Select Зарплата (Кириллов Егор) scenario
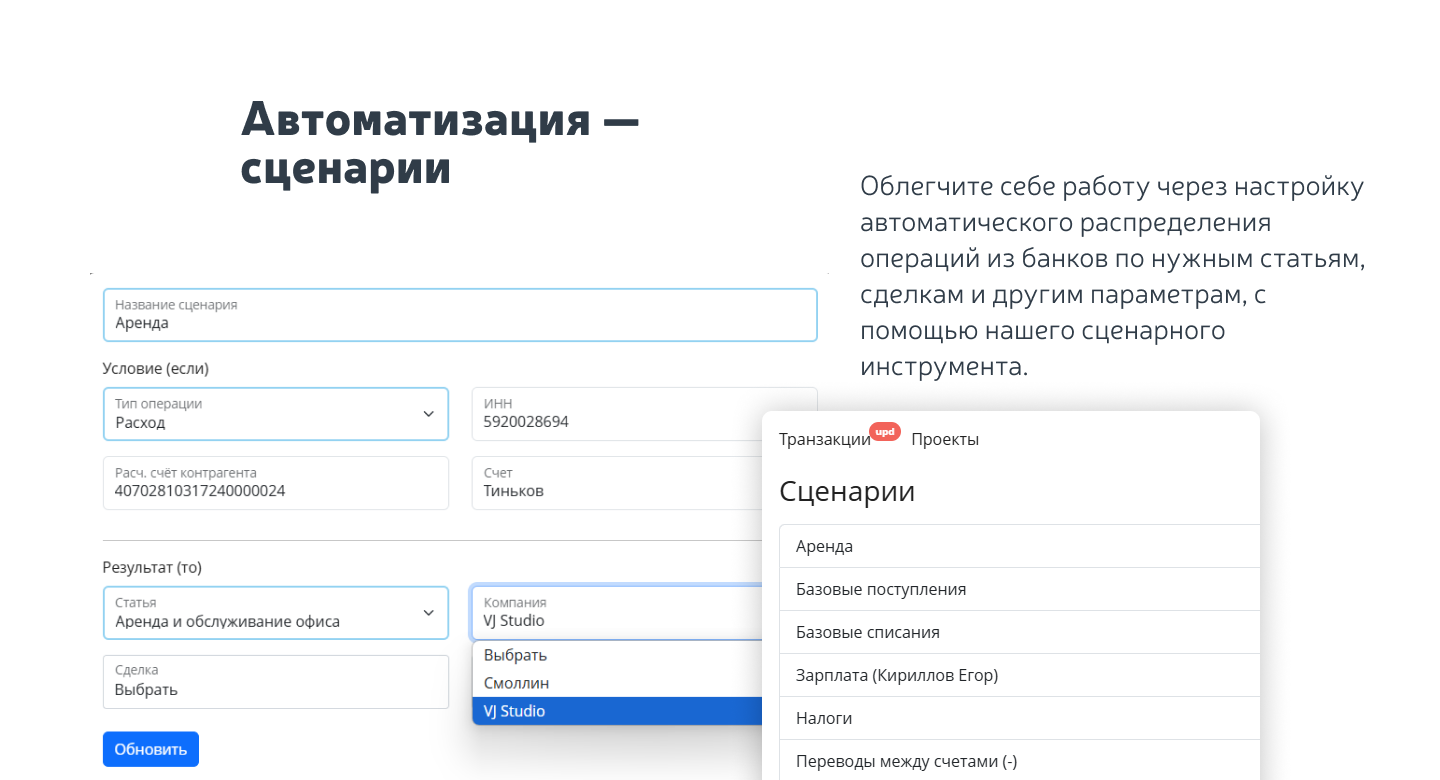The image size is (1440, 780). click(x=1018, y=675)
